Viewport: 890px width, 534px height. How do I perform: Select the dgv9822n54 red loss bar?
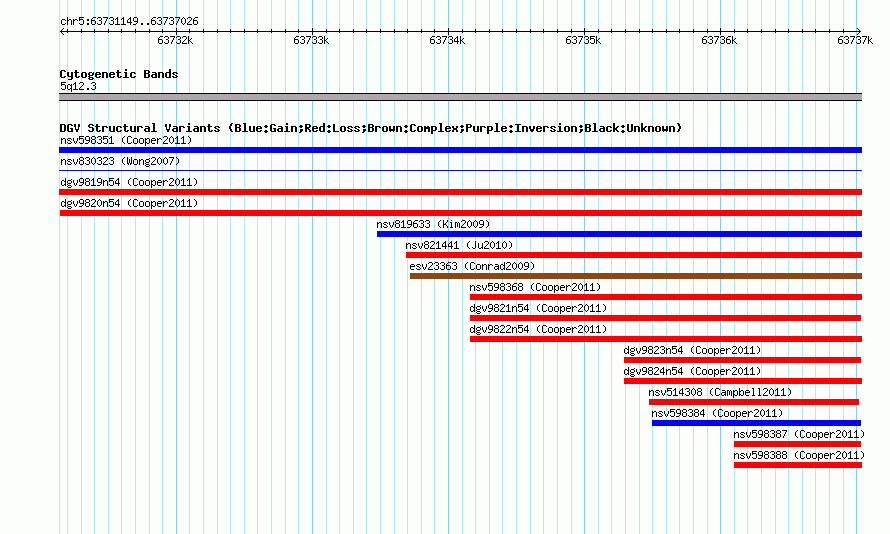coord(666,339)
